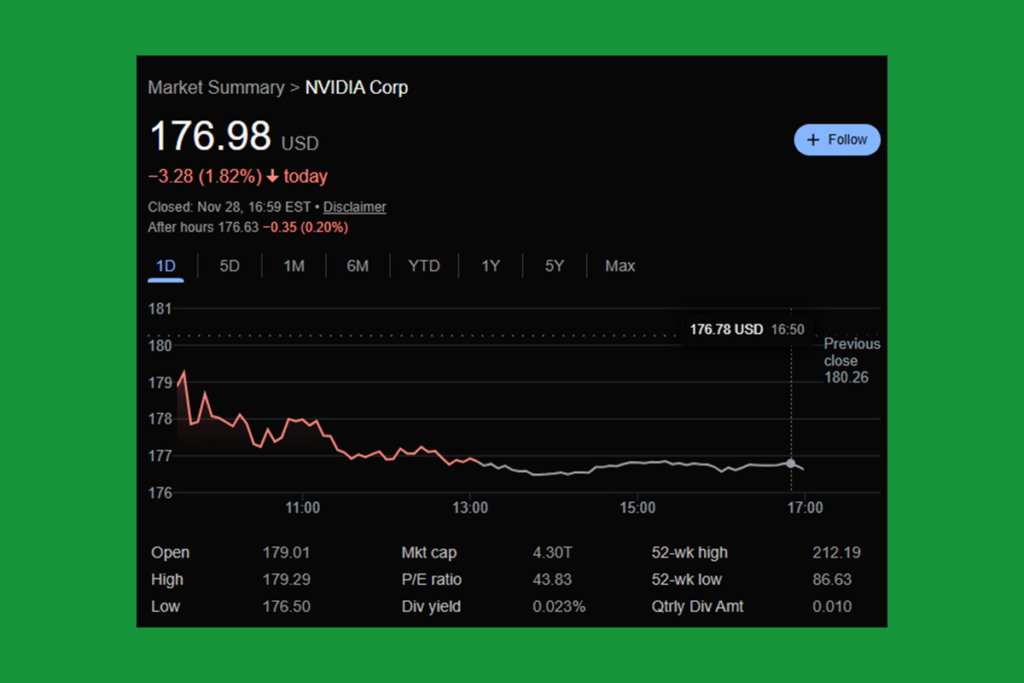Select the 5Y timeframe
1024x683 pixels.
tap(554, 266)
